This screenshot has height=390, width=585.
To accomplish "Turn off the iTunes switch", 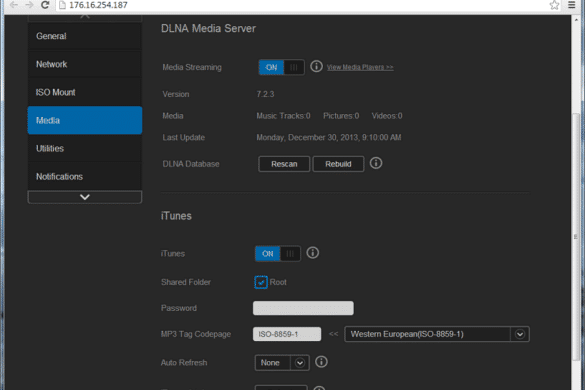I will (x=278, y=254).
